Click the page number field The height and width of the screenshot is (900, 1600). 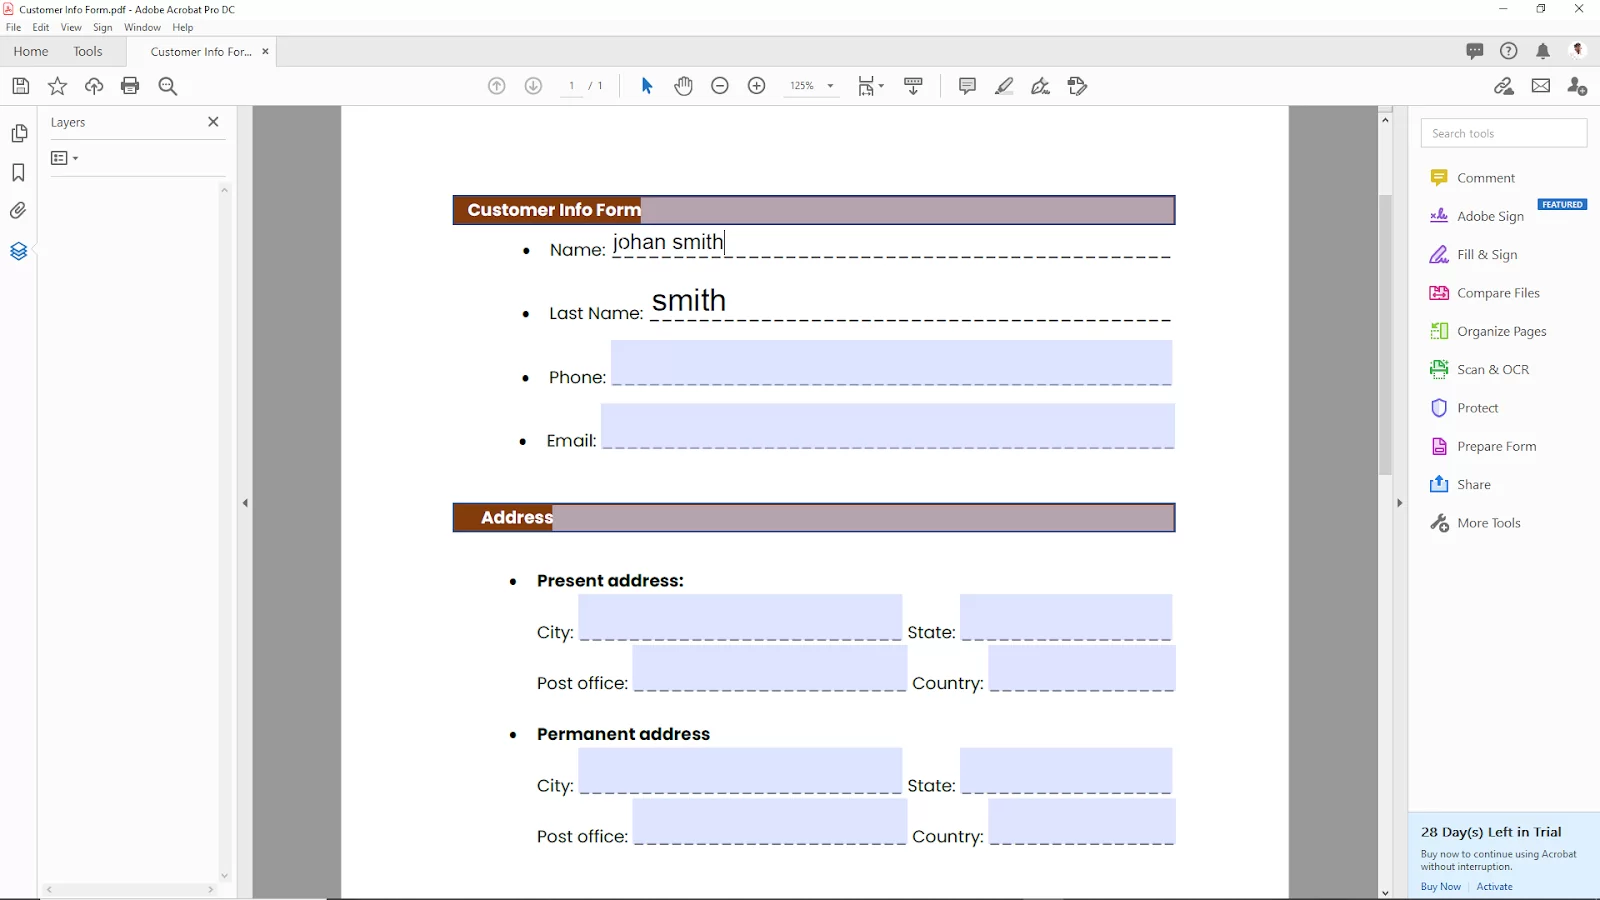click(x=572, y=86)
